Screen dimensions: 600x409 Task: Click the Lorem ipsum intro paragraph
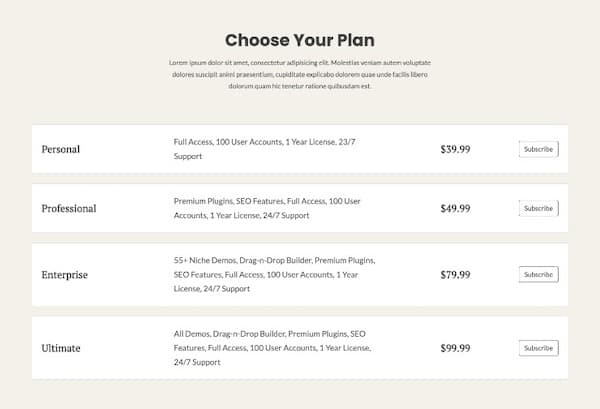(x=300, y=75)
